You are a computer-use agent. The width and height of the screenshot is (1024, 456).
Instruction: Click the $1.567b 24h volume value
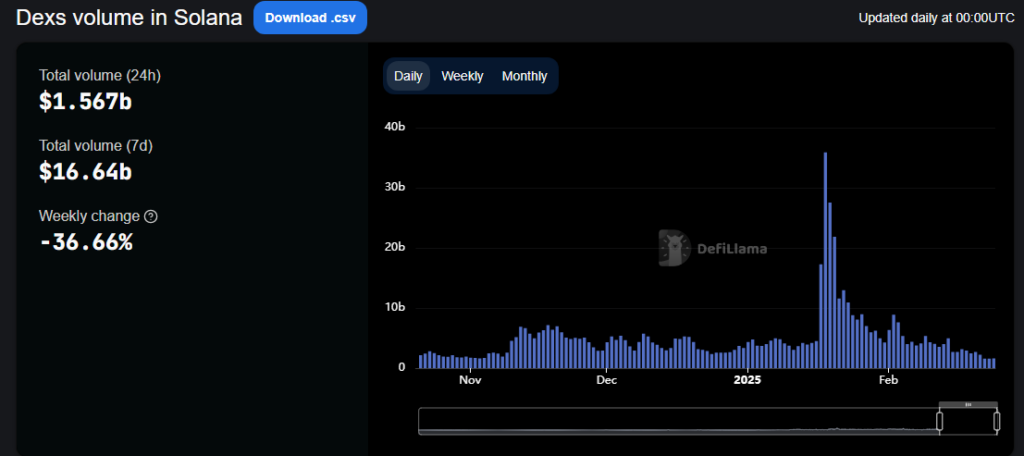[x=85, y=101]
